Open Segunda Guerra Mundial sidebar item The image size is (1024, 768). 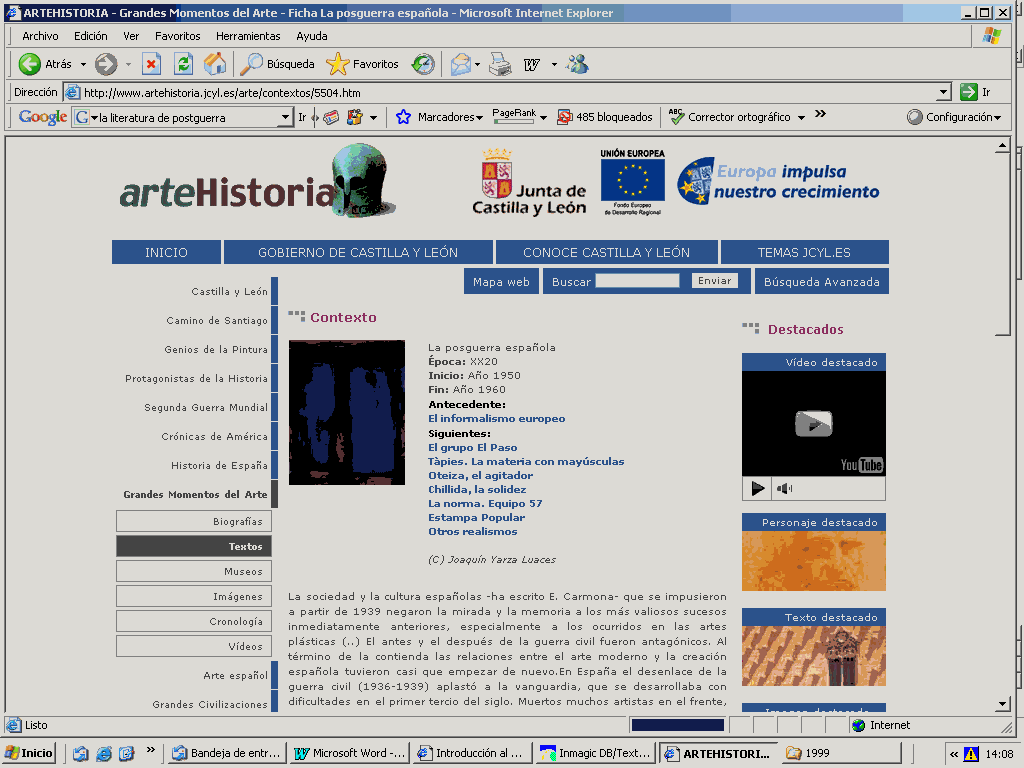click(206, 408)
